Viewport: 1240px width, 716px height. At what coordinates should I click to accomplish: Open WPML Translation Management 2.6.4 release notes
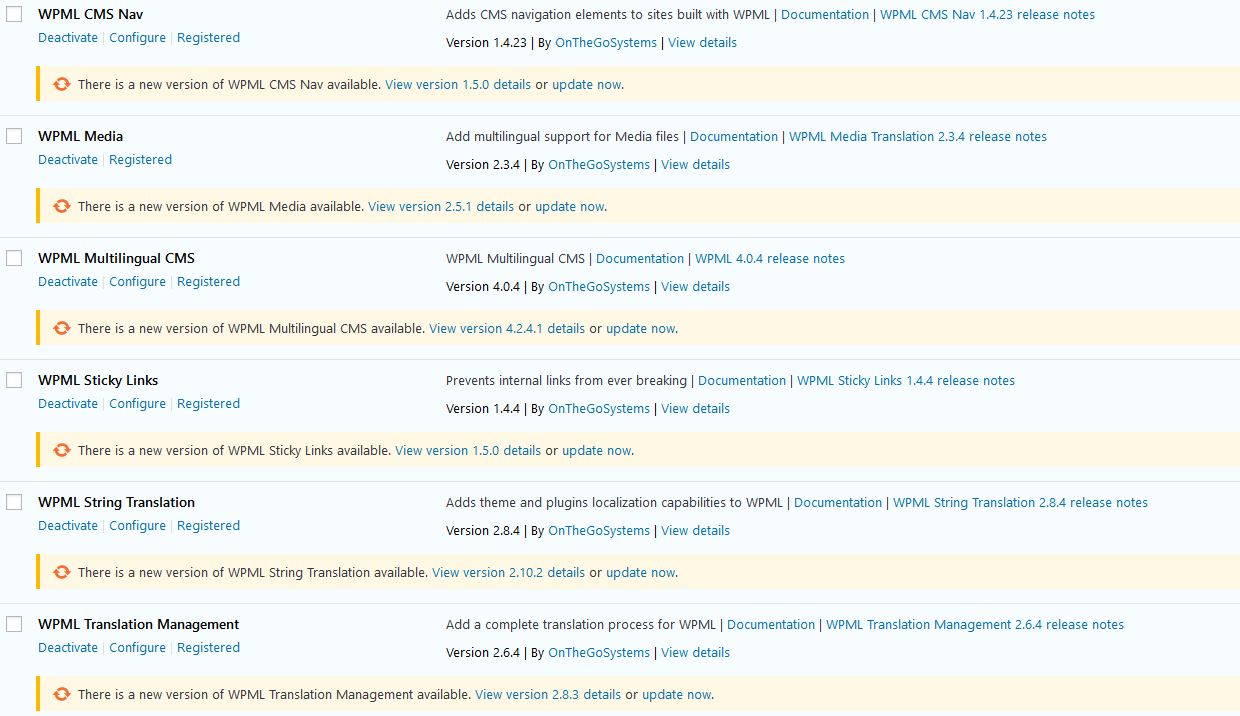975,625
